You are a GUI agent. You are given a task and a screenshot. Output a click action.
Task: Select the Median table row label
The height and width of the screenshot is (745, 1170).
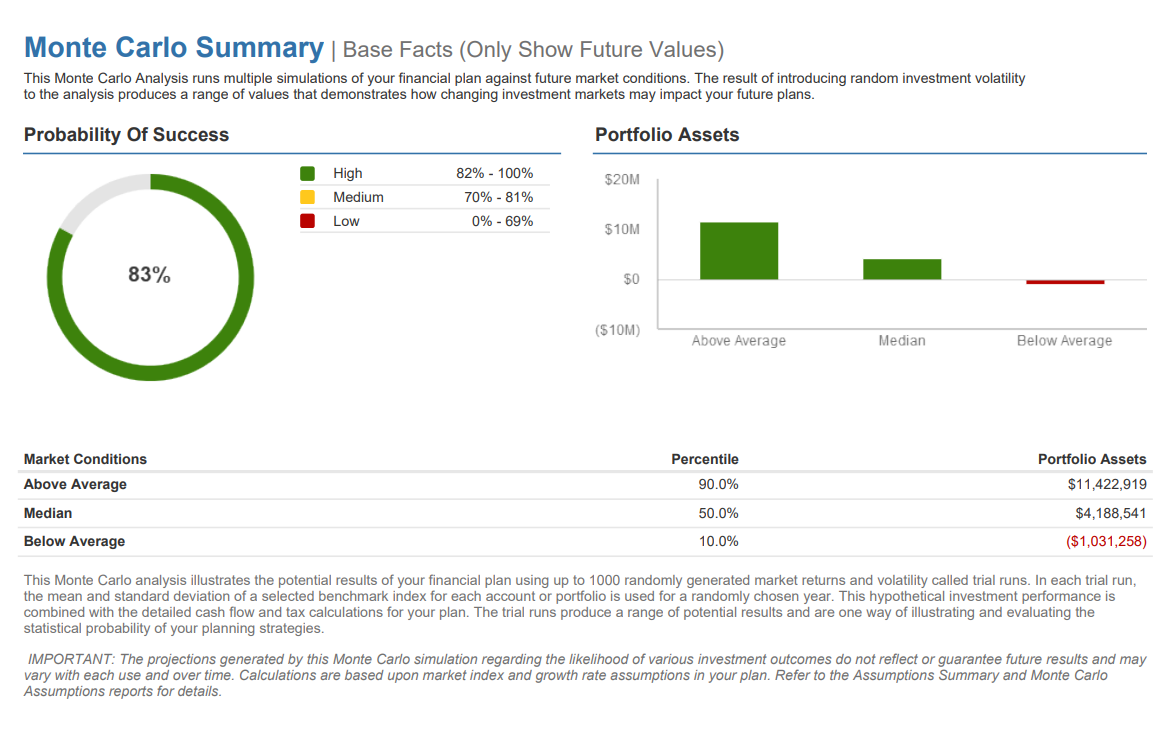pos(48,513)
